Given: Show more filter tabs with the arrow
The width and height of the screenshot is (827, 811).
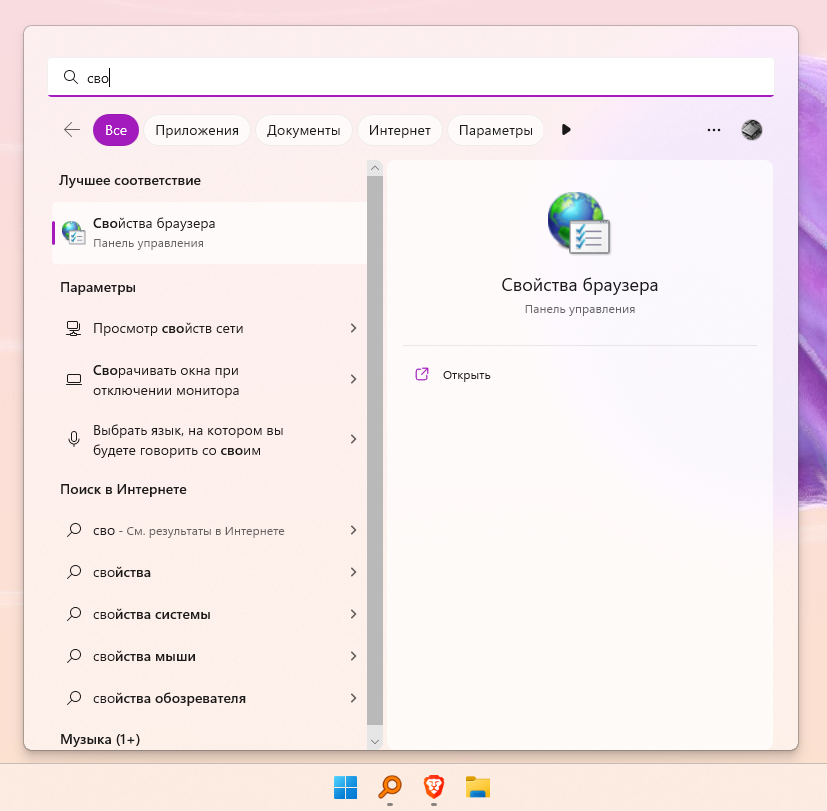Looking at the screenshot, I should point(566,130).
